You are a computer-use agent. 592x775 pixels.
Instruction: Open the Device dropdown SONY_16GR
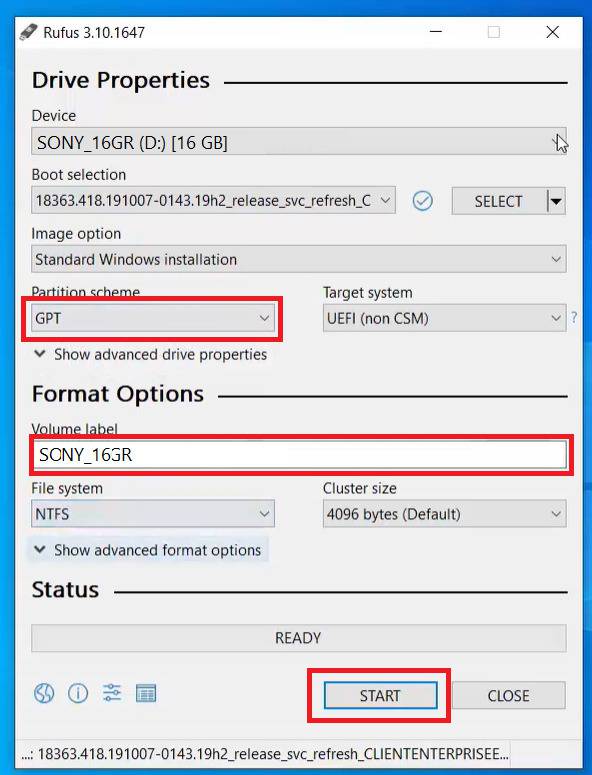coord(299,142)
